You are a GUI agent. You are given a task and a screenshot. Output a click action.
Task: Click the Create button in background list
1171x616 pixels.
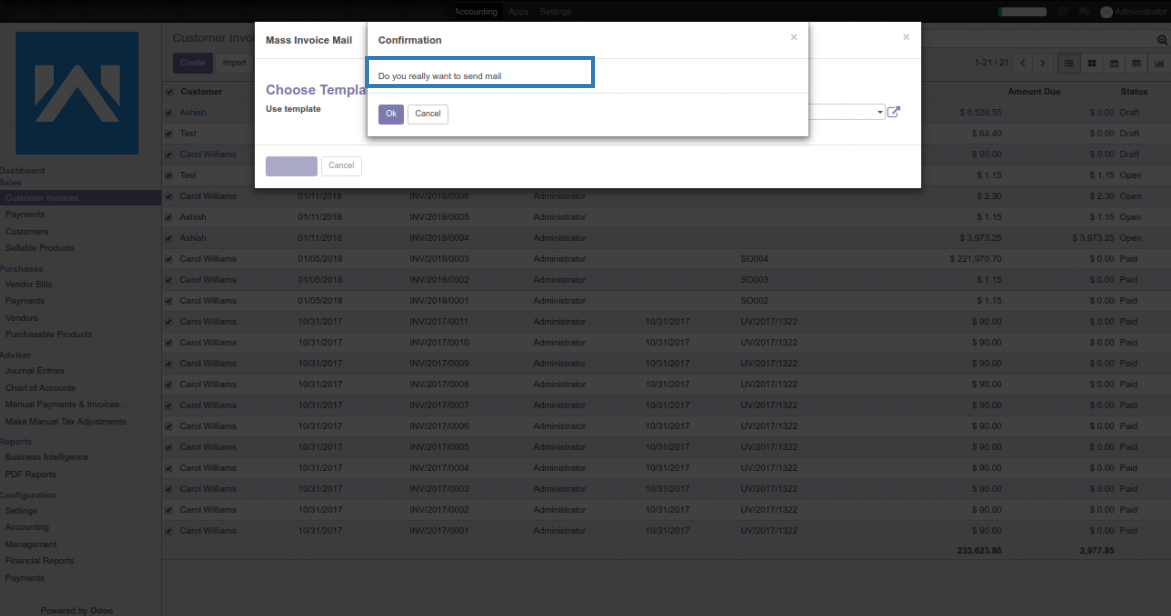coord(193,63)
